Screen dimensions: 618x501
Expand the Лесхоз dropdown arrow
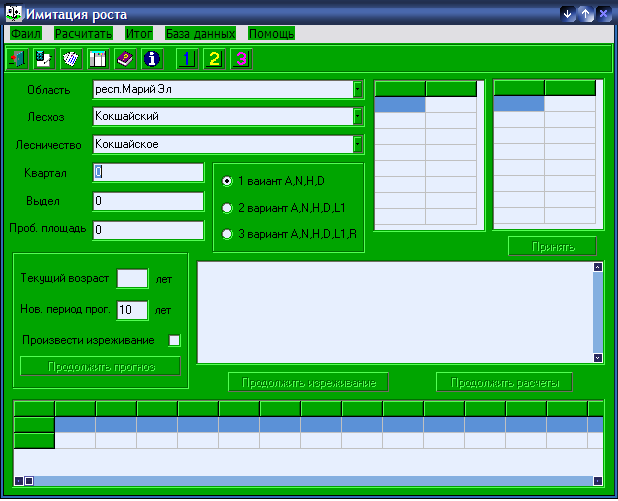(x=357, y=116)
